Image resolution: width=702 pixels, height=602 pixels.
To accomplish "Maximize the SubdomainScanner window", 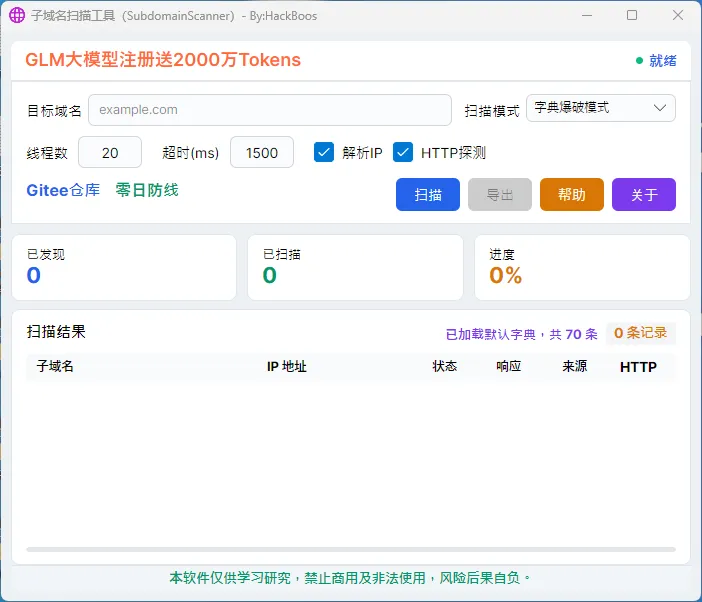I will 632,15.
